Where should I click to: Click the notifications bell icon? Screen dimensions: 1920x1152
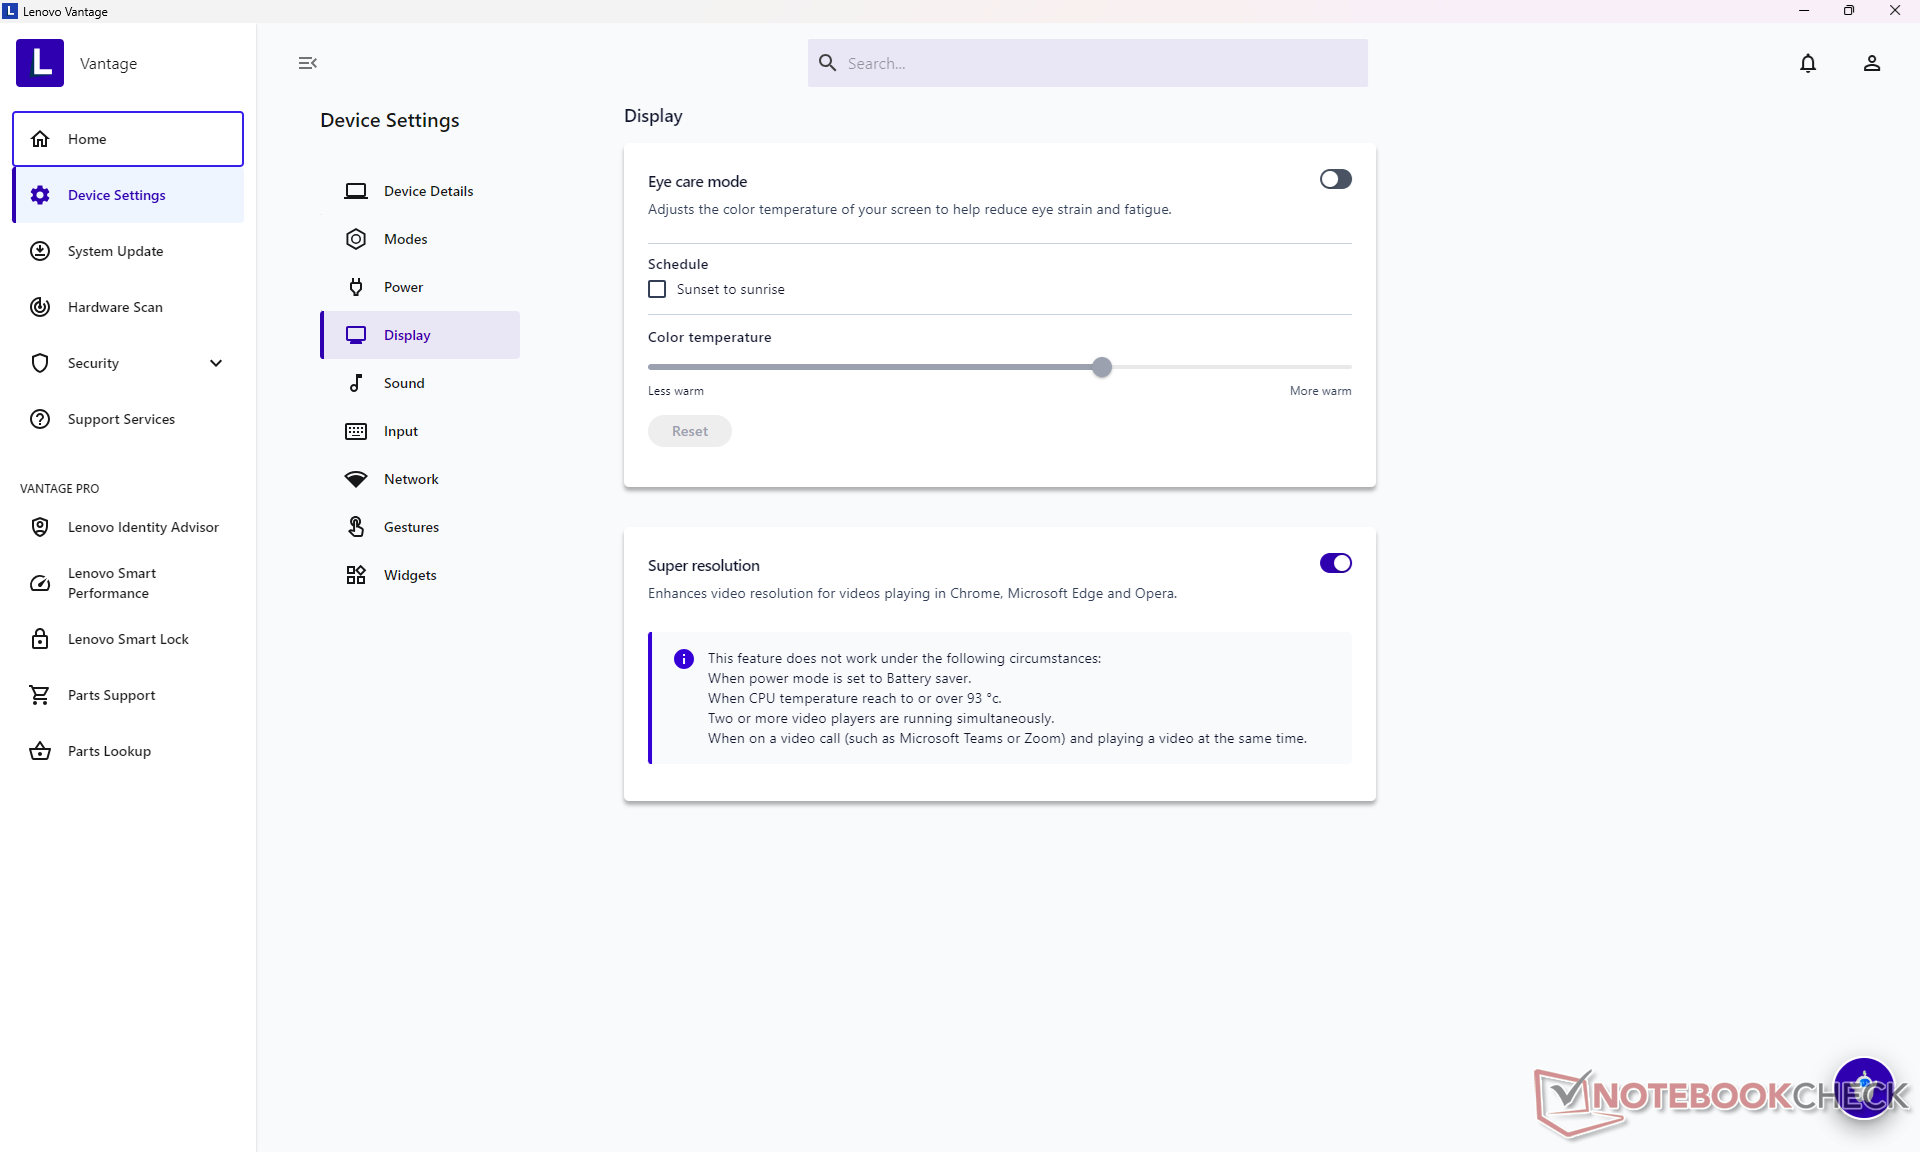(x=1807, y=63)
